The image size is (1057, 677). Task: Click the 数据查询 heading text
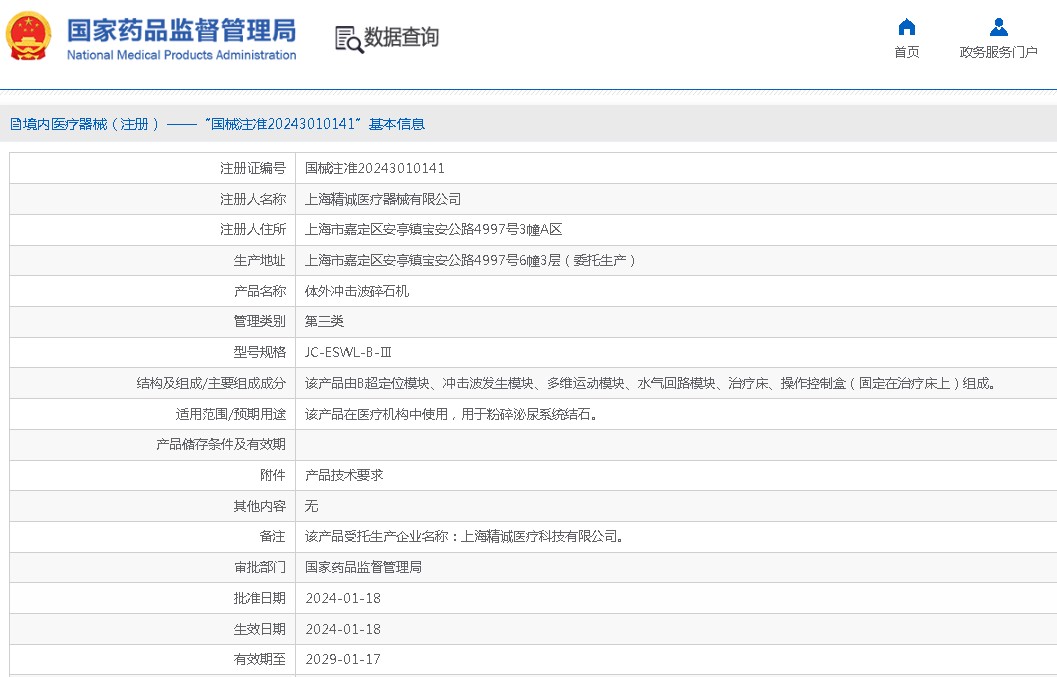(401, 37)
